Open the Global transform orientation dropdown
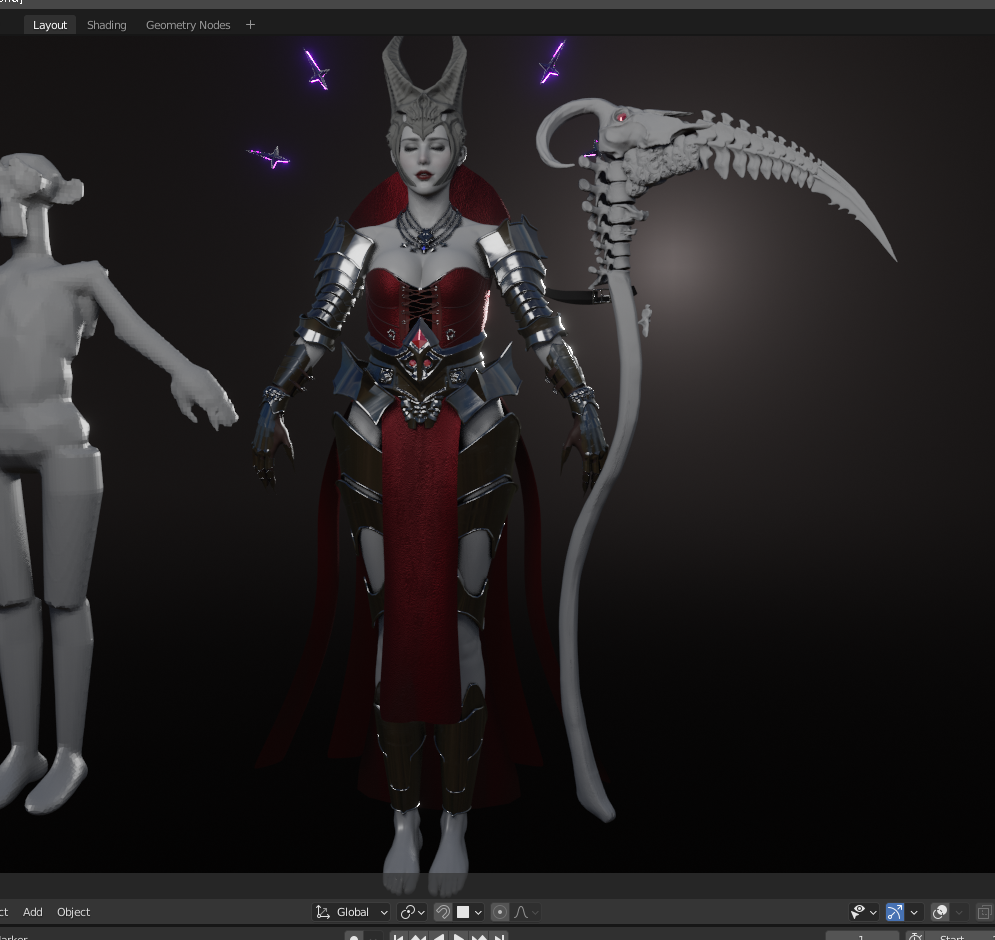 [x=352, y=912]
